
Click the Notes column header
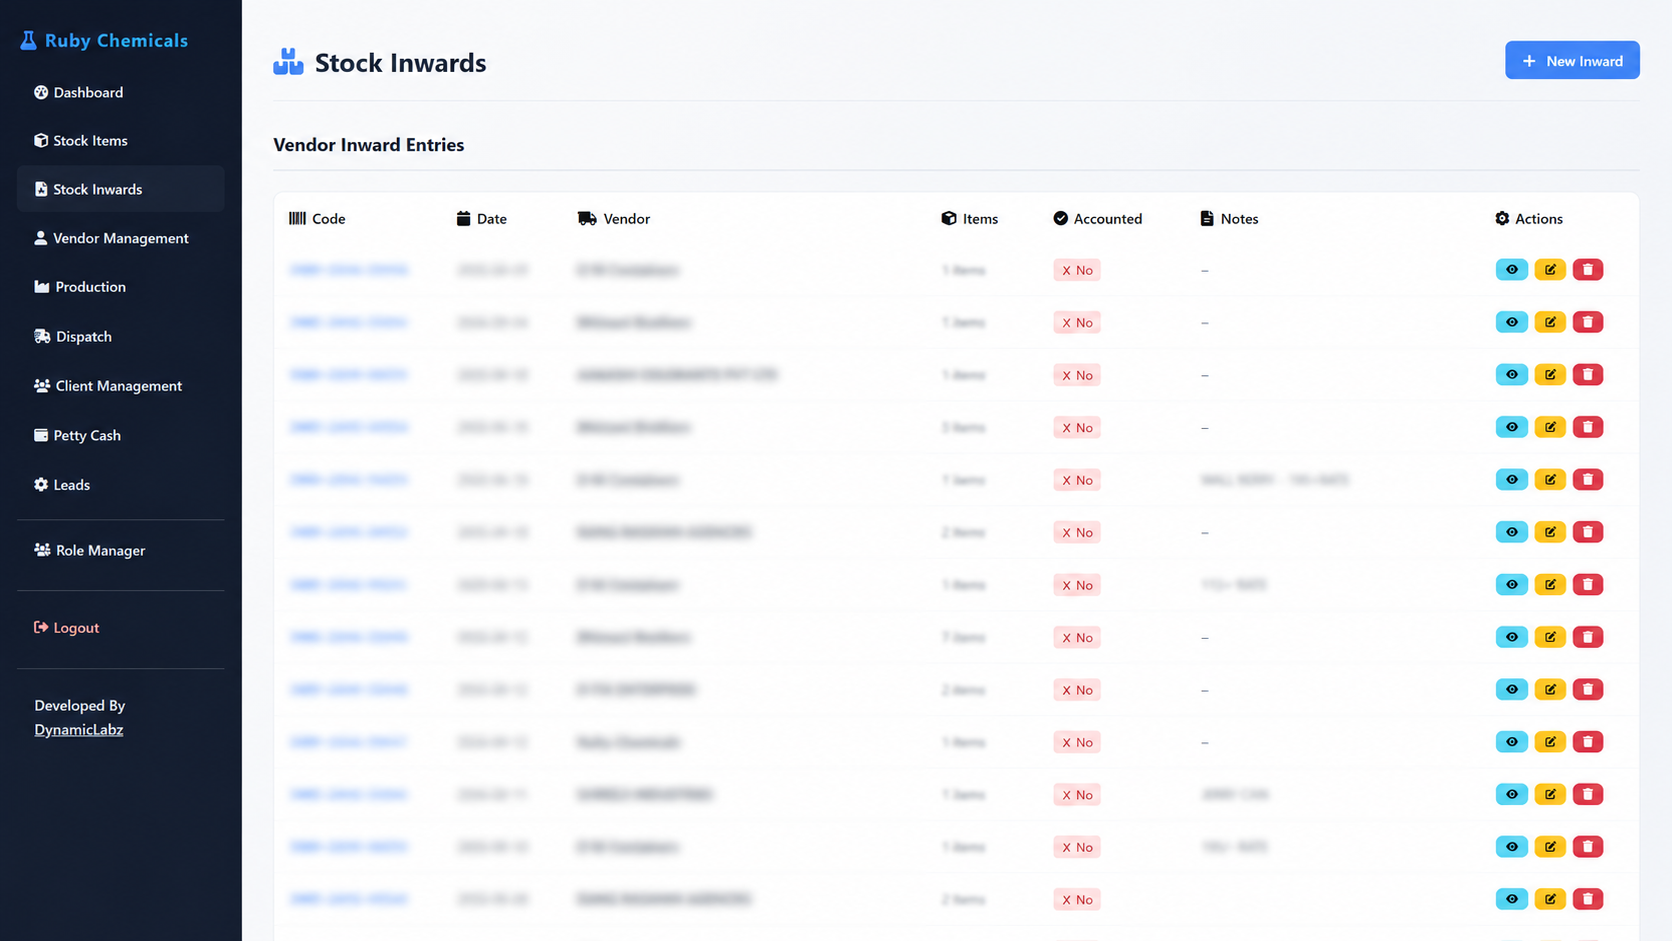1229,219
